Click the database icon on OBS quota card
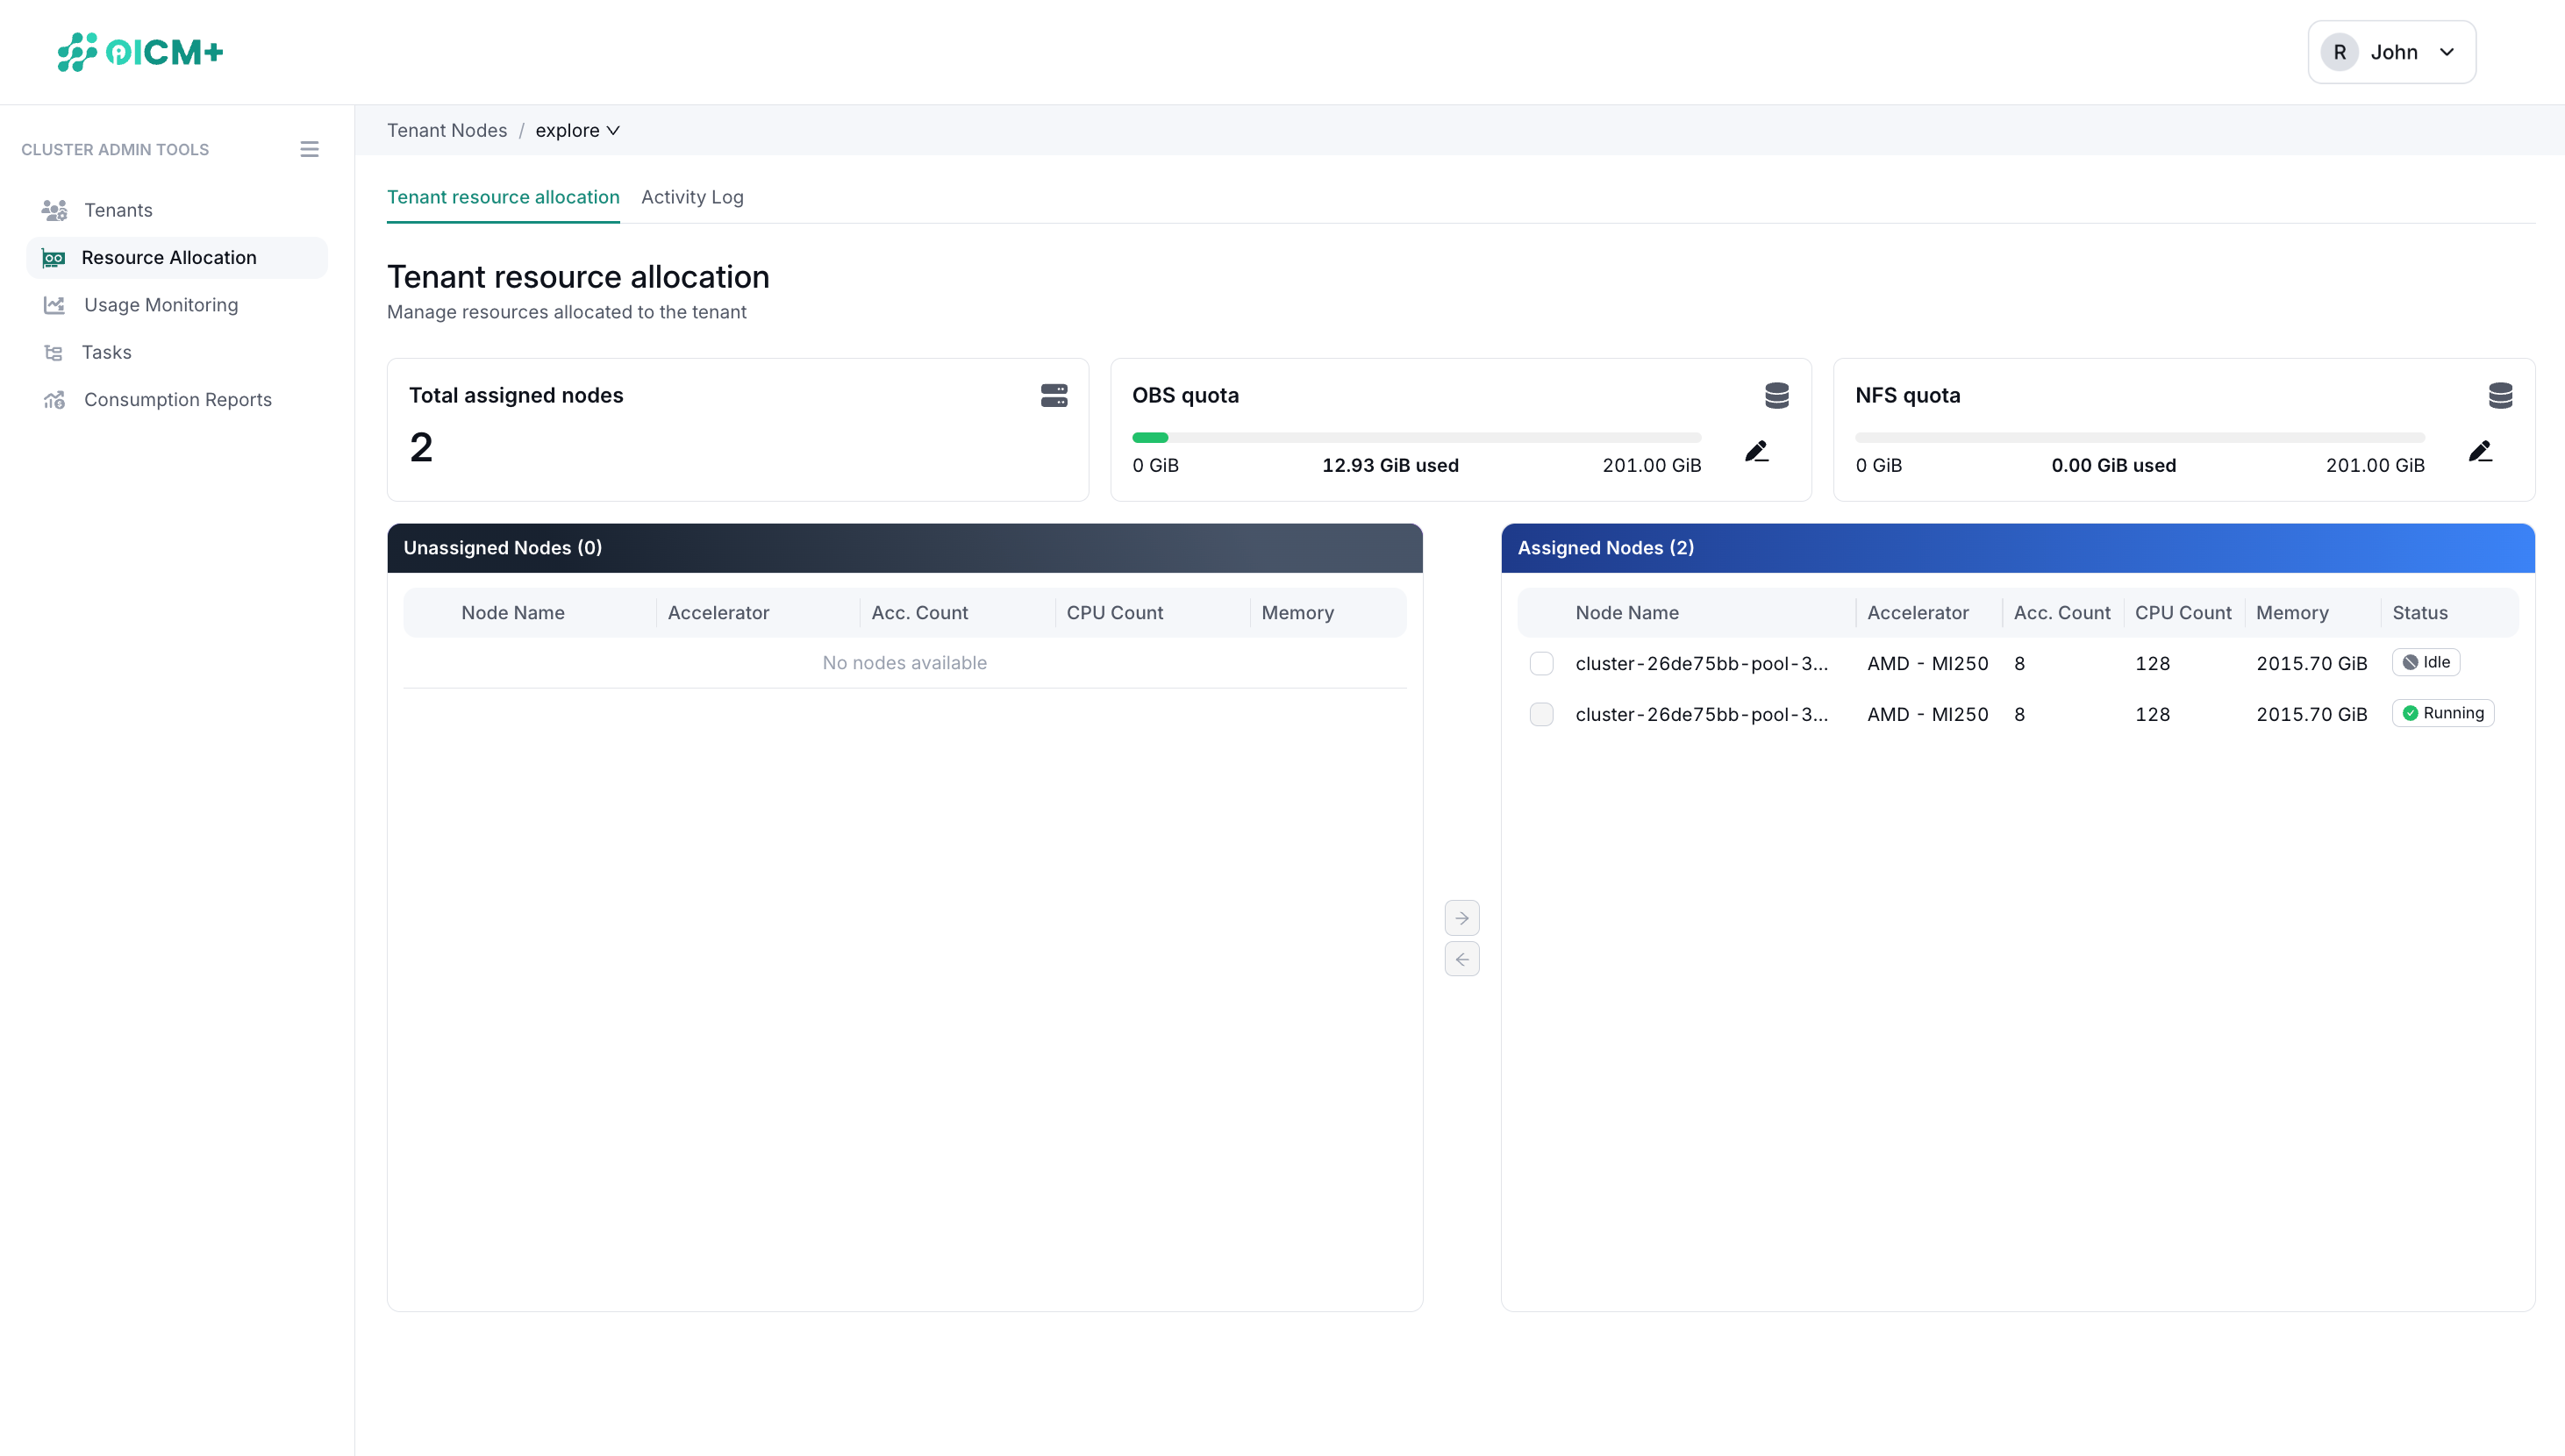 1777,395
